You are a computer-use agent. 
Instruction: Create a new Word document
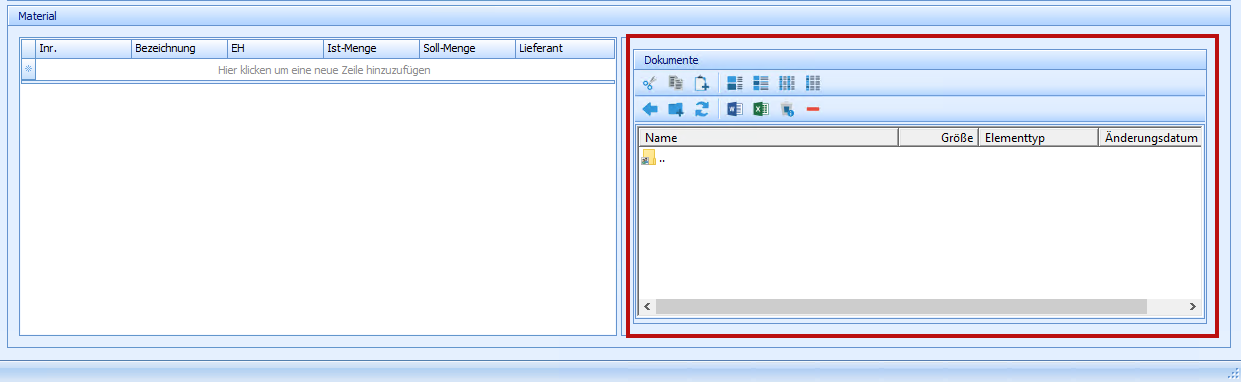click(734, 109)
